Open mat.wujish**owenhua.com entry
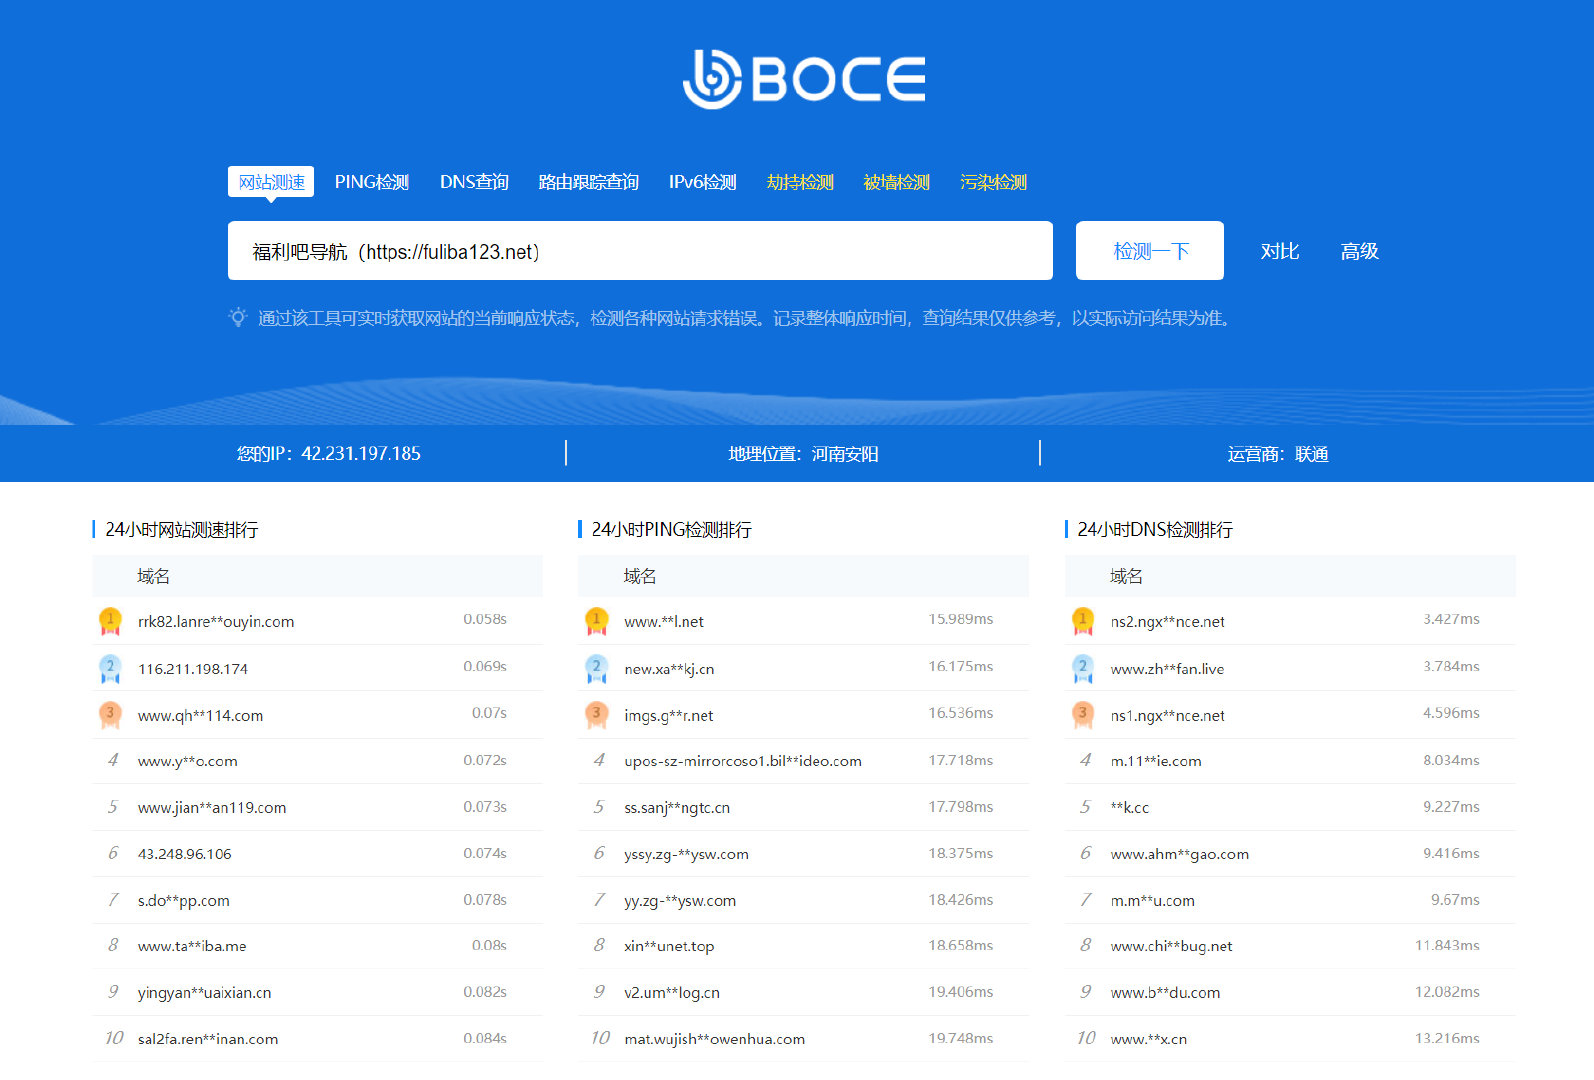 715,1039
